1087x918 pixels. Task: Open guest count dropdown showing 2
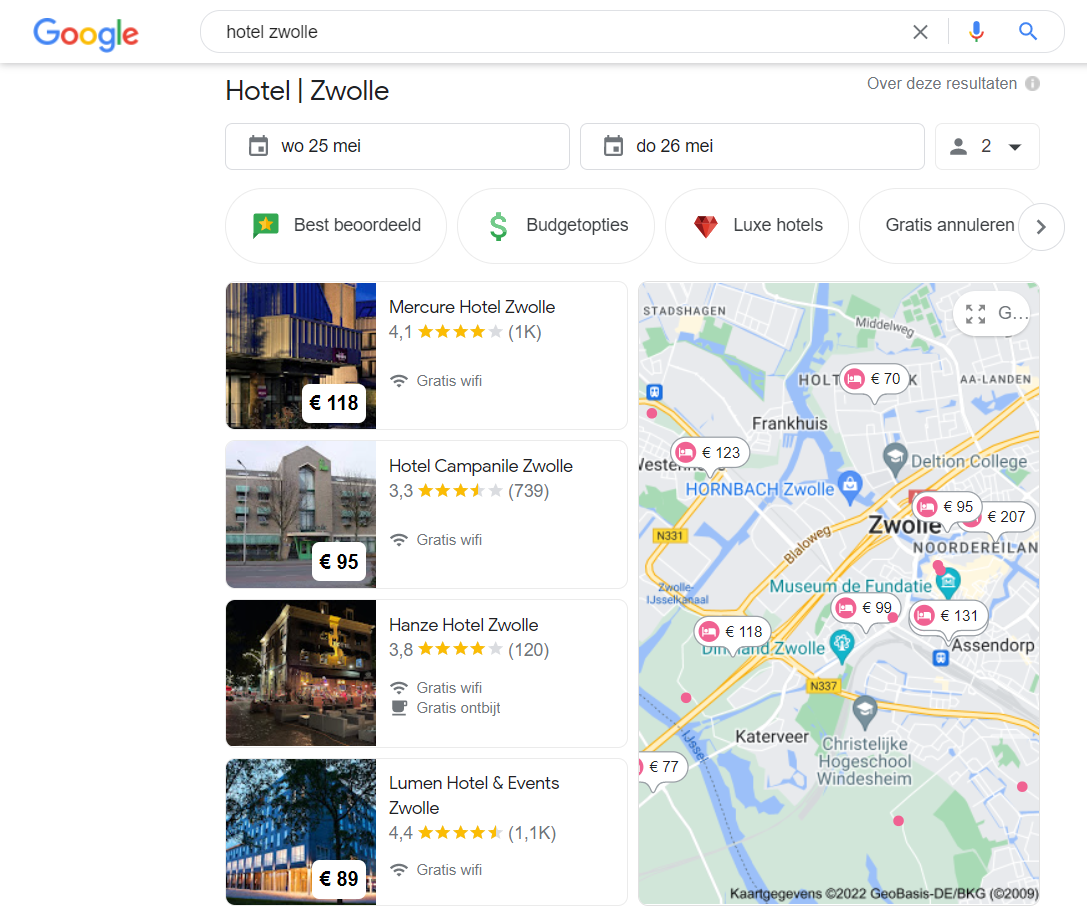click(x=987, y=146)
